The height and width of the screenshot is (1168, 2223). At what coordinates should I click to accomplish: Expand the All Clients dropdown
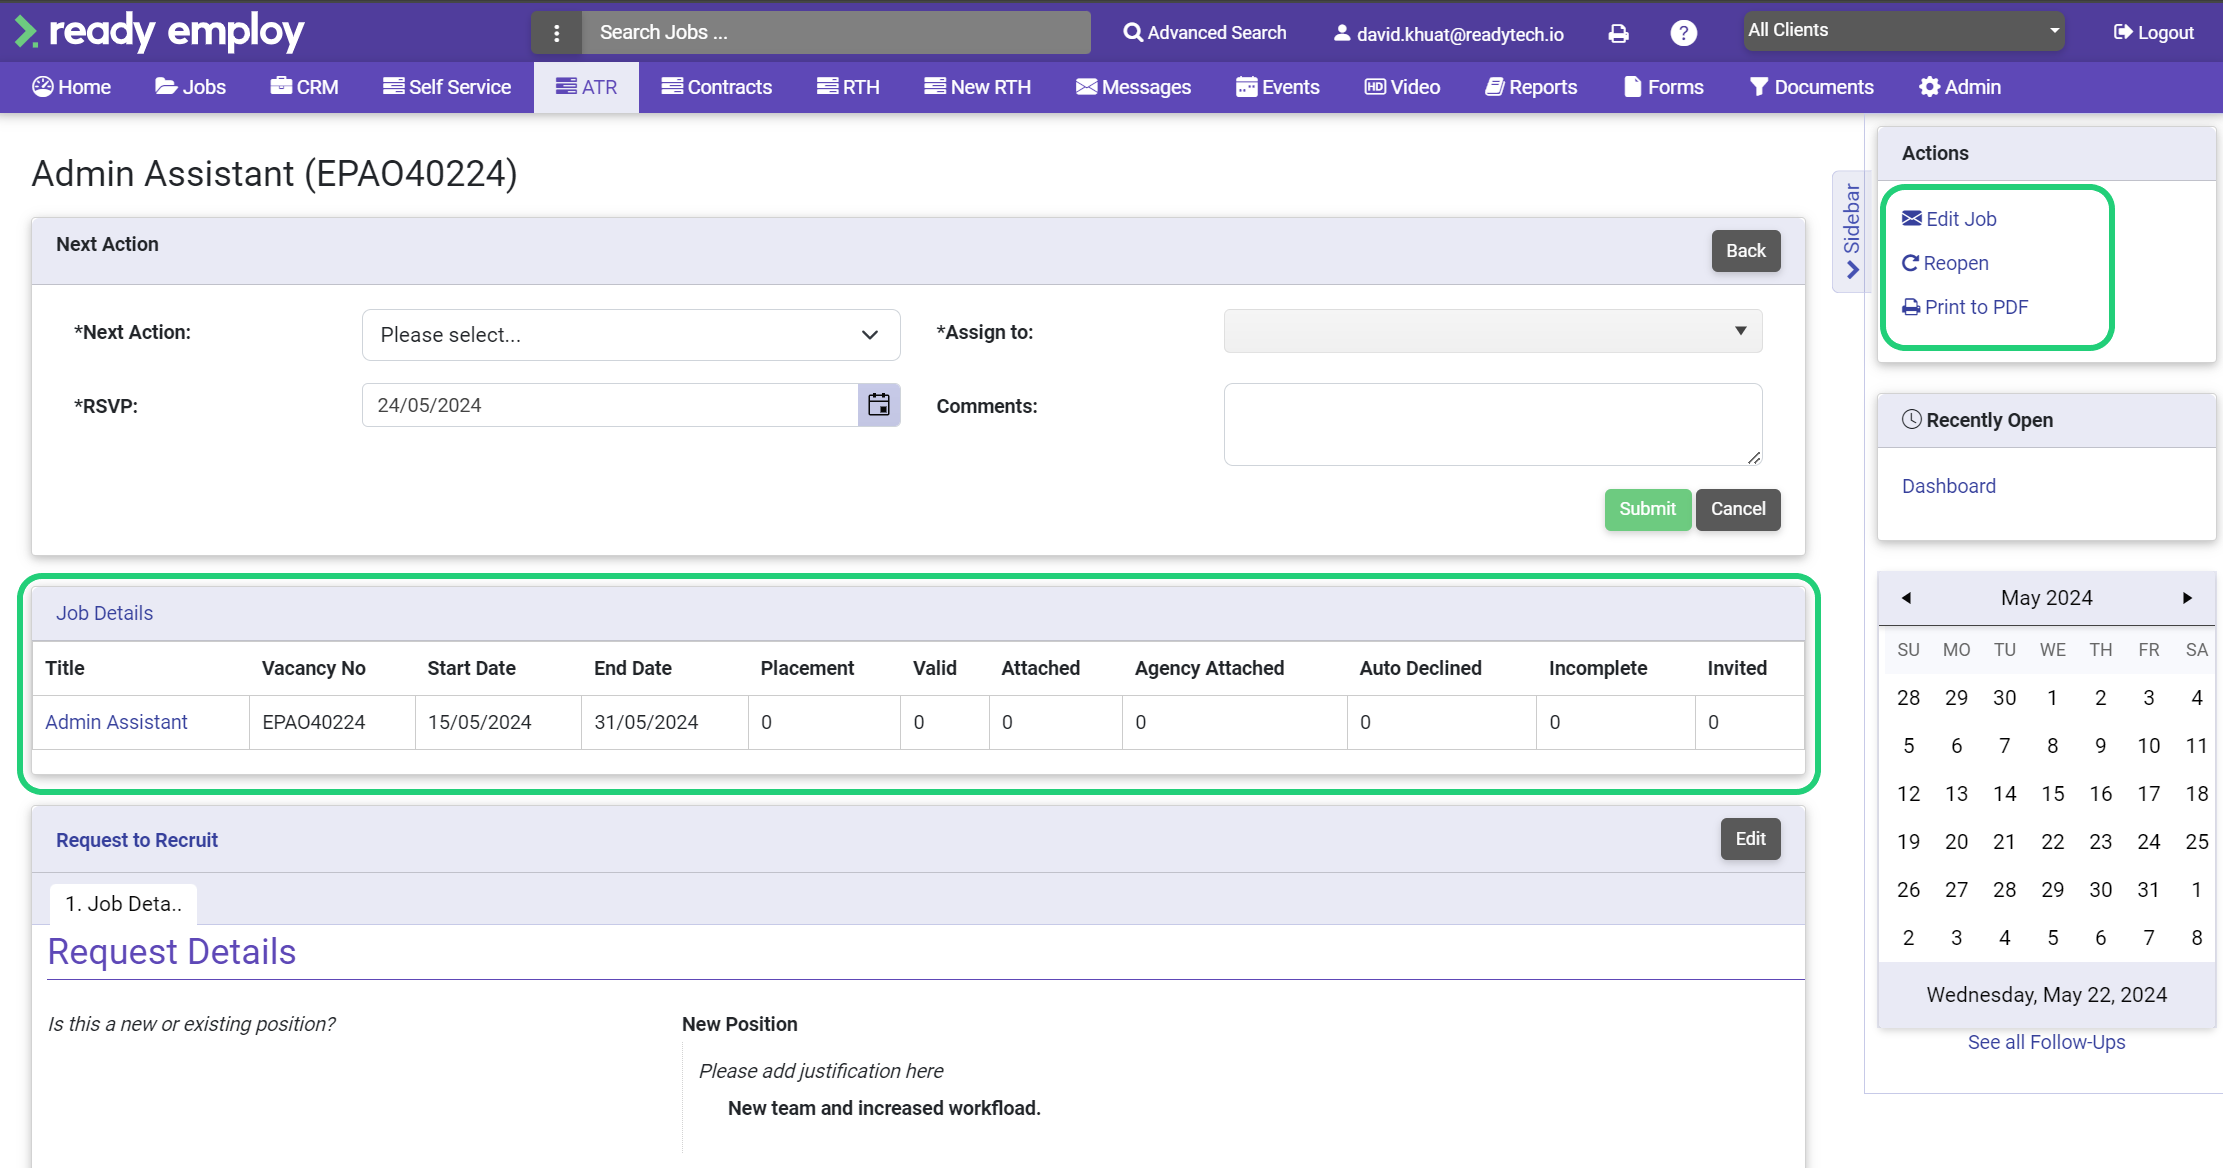(1904, 31)
